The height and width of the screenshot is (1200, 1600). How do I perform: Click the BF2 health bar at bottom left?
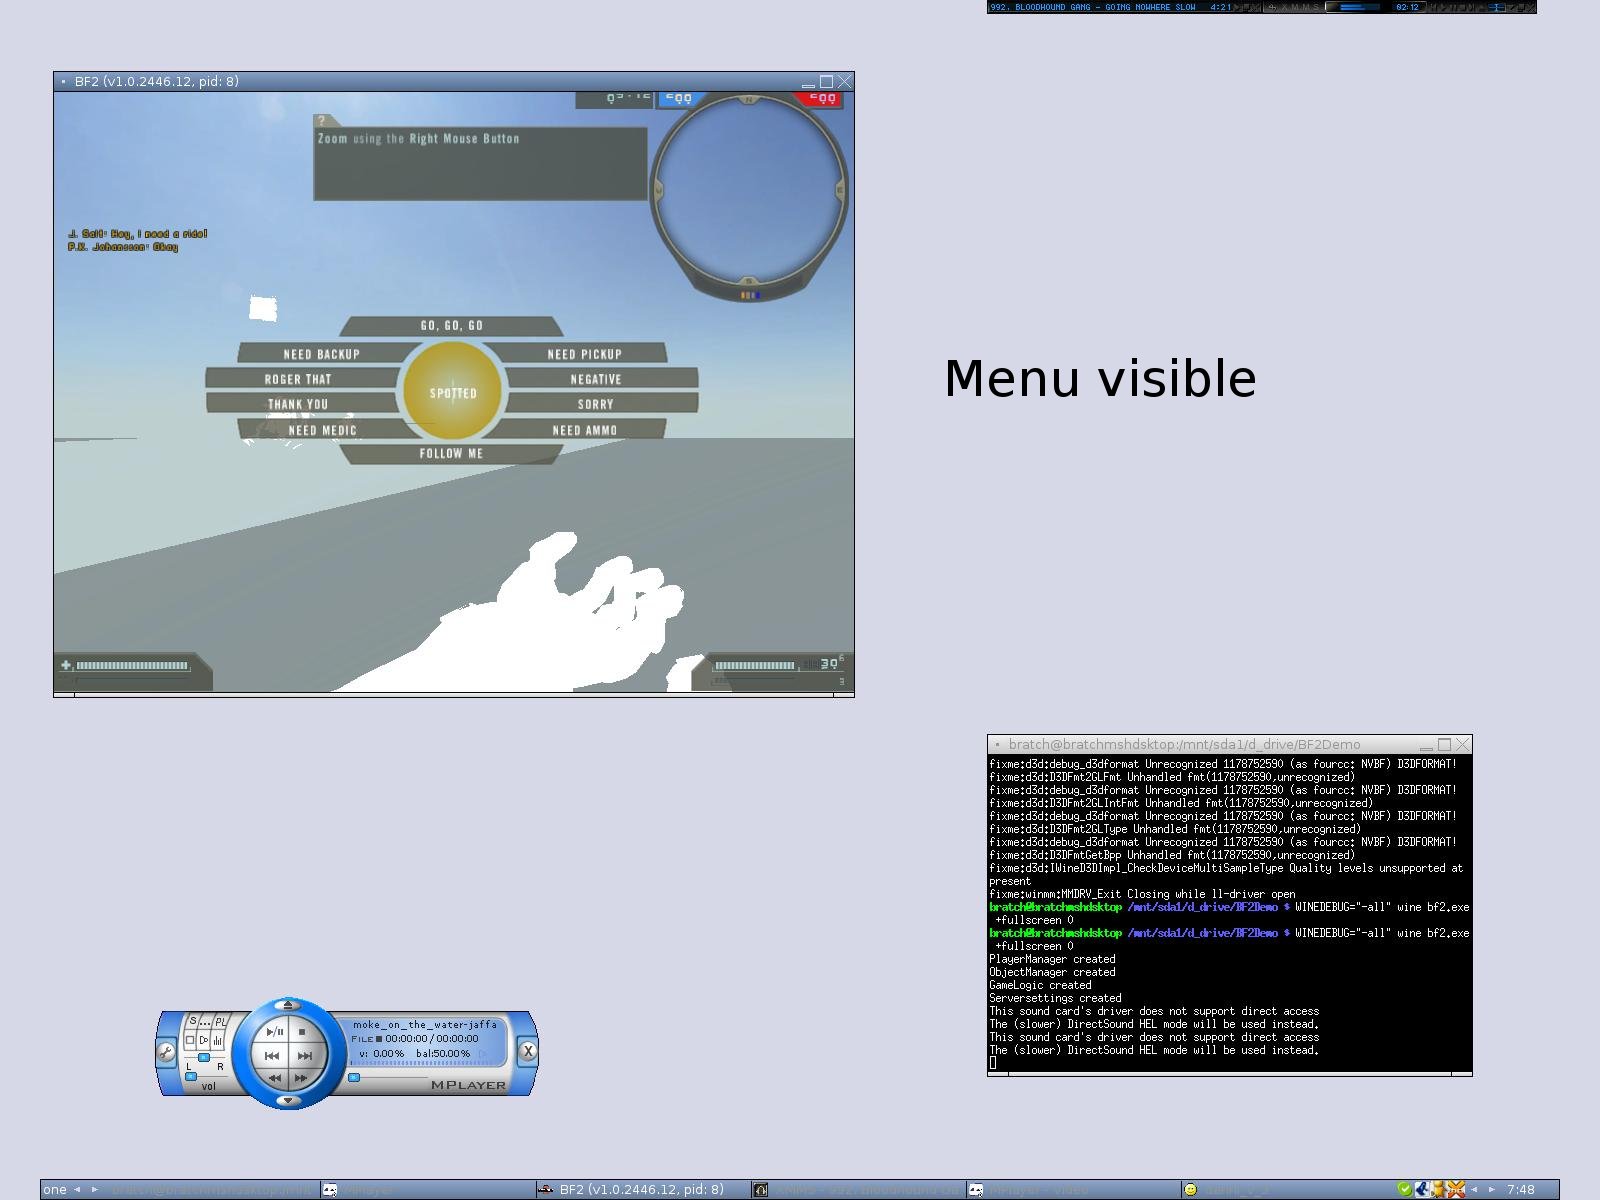point(131,665)
